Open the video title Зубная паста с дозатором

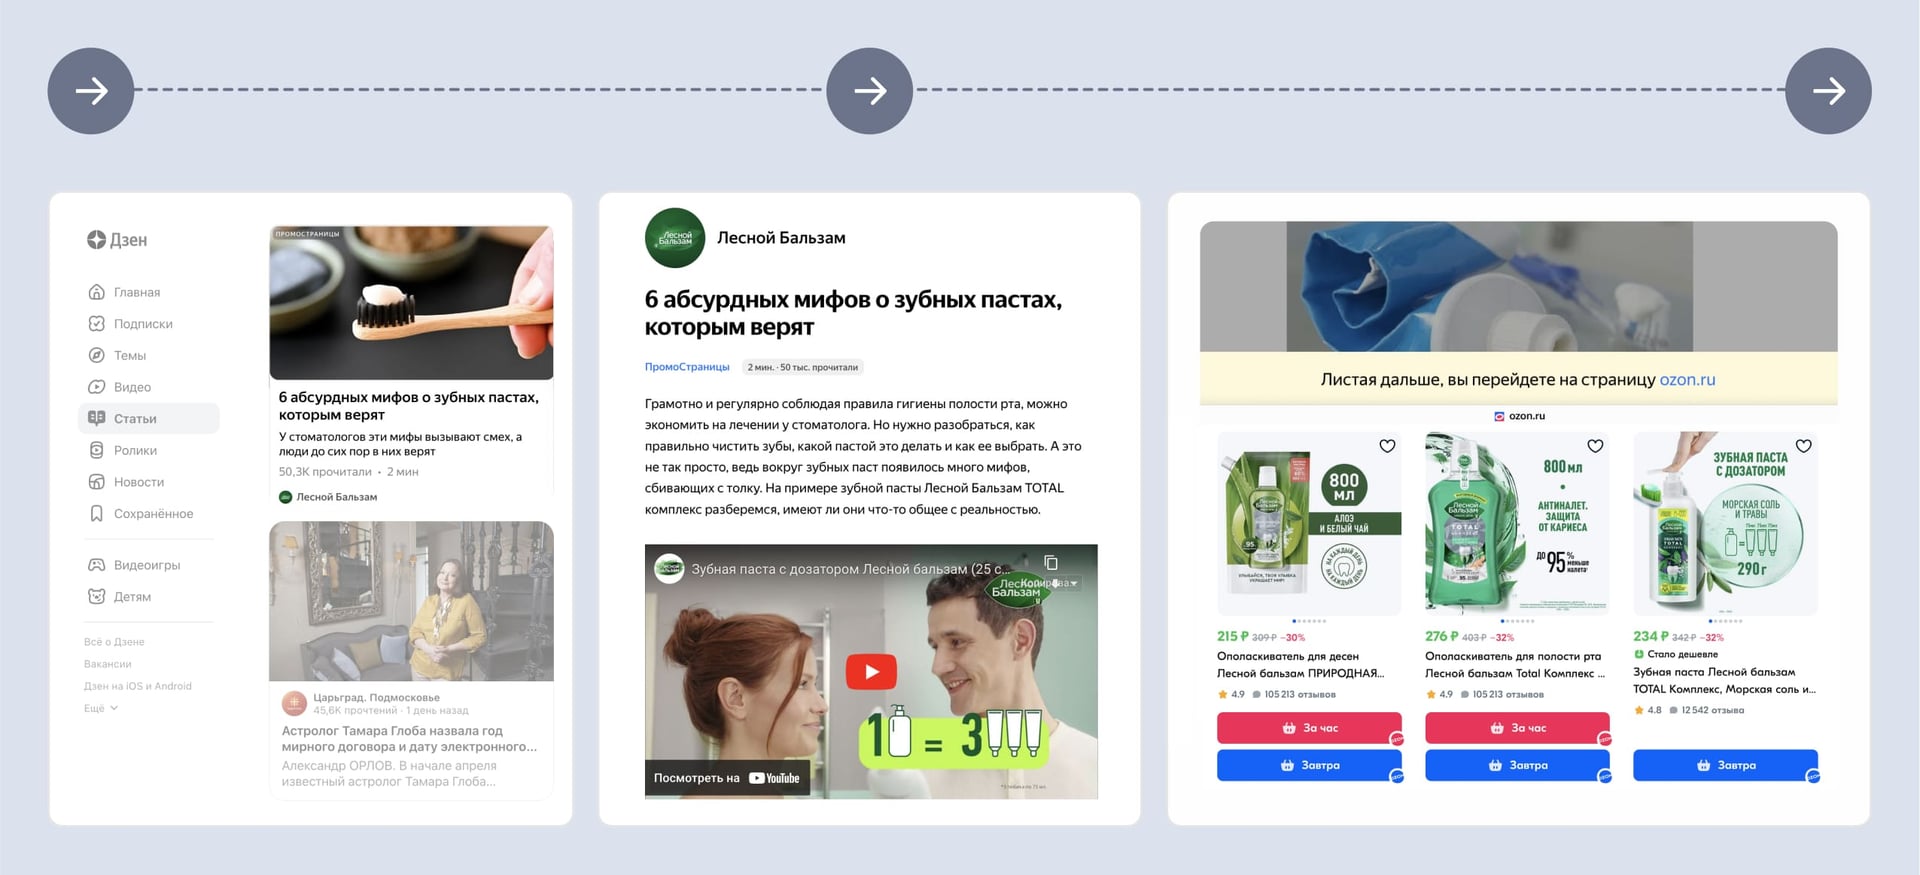851,569
